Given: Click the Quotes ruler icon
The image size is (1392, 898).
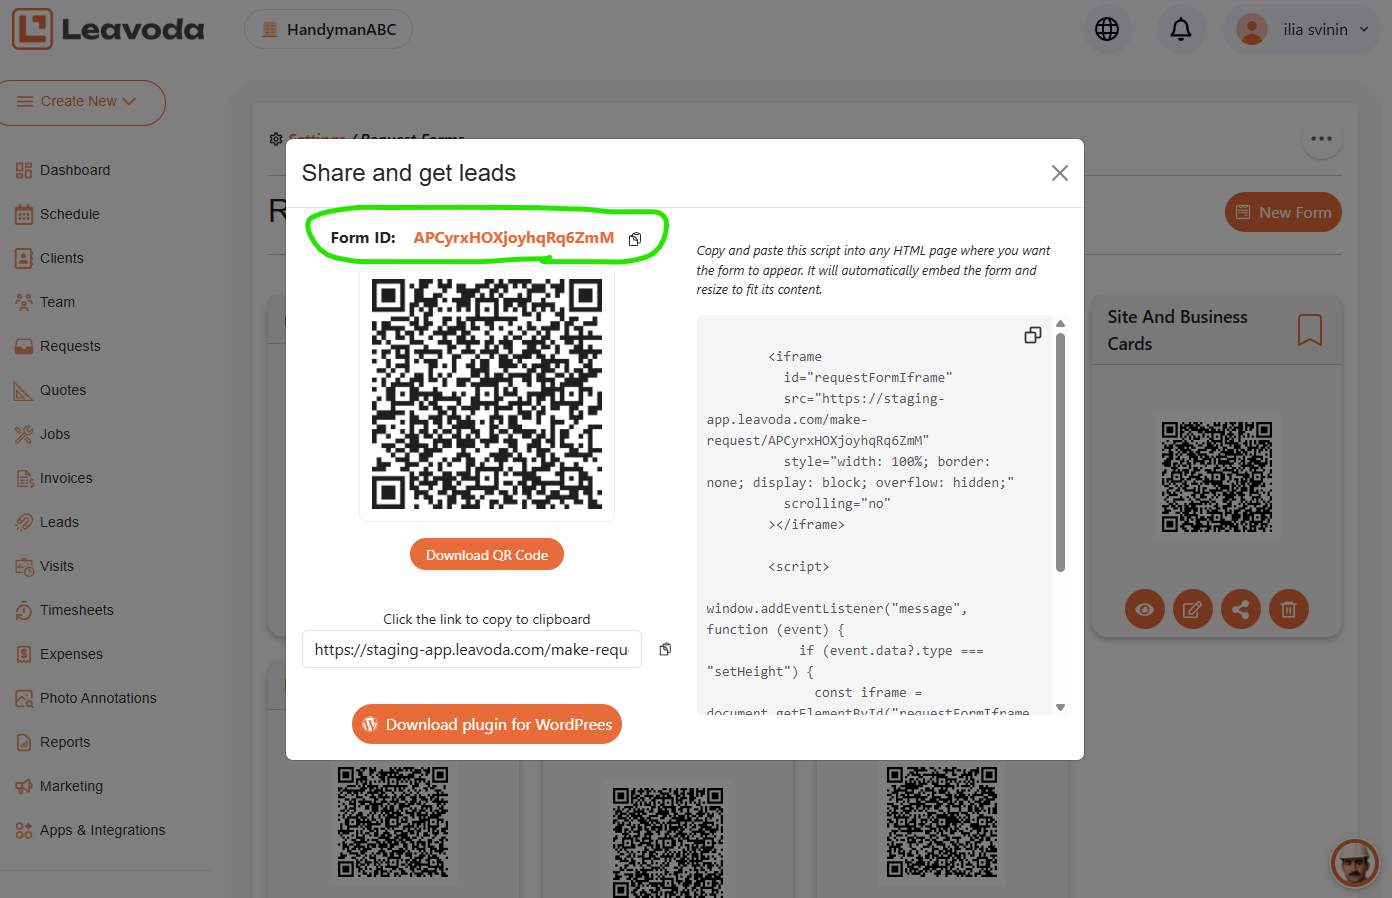Looking at the screenshot, I should (24, 391).
